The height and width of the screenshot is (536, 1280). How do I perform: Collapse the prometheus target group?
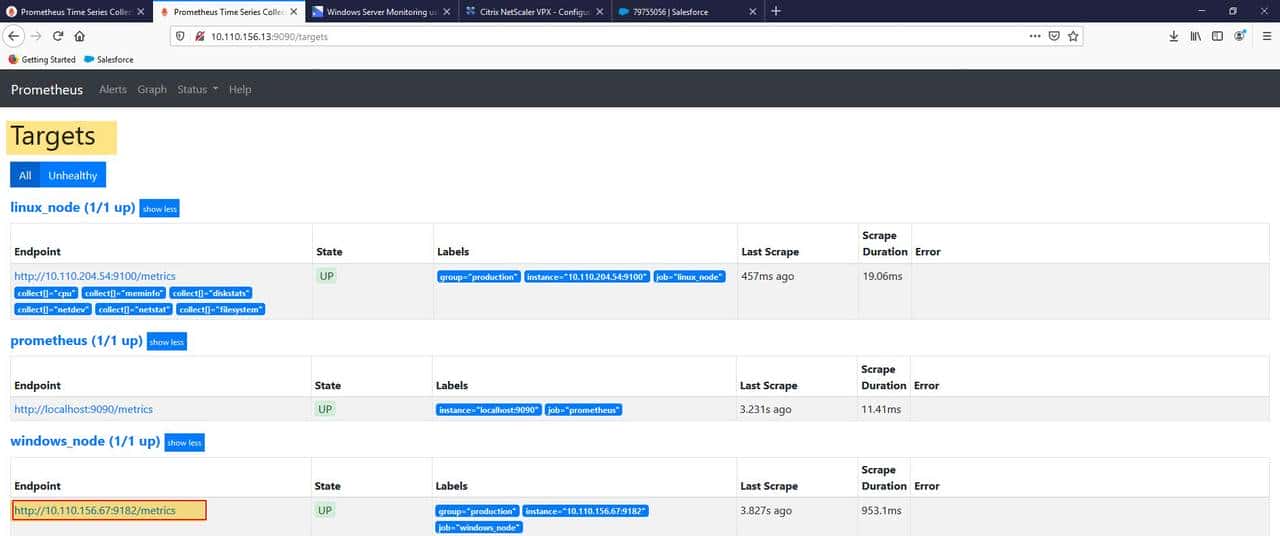(x=166, y=342)
